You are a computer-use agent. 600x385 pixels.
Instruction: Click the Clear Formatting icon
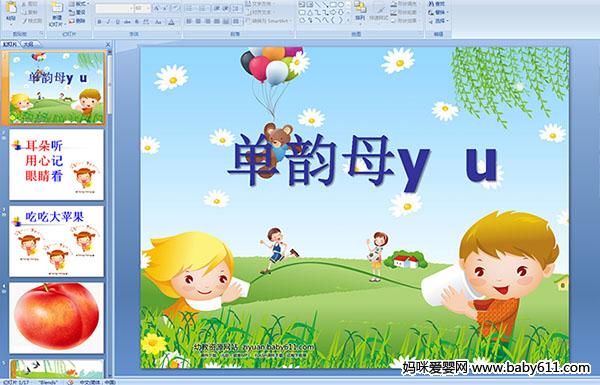(x=176, y=8)
